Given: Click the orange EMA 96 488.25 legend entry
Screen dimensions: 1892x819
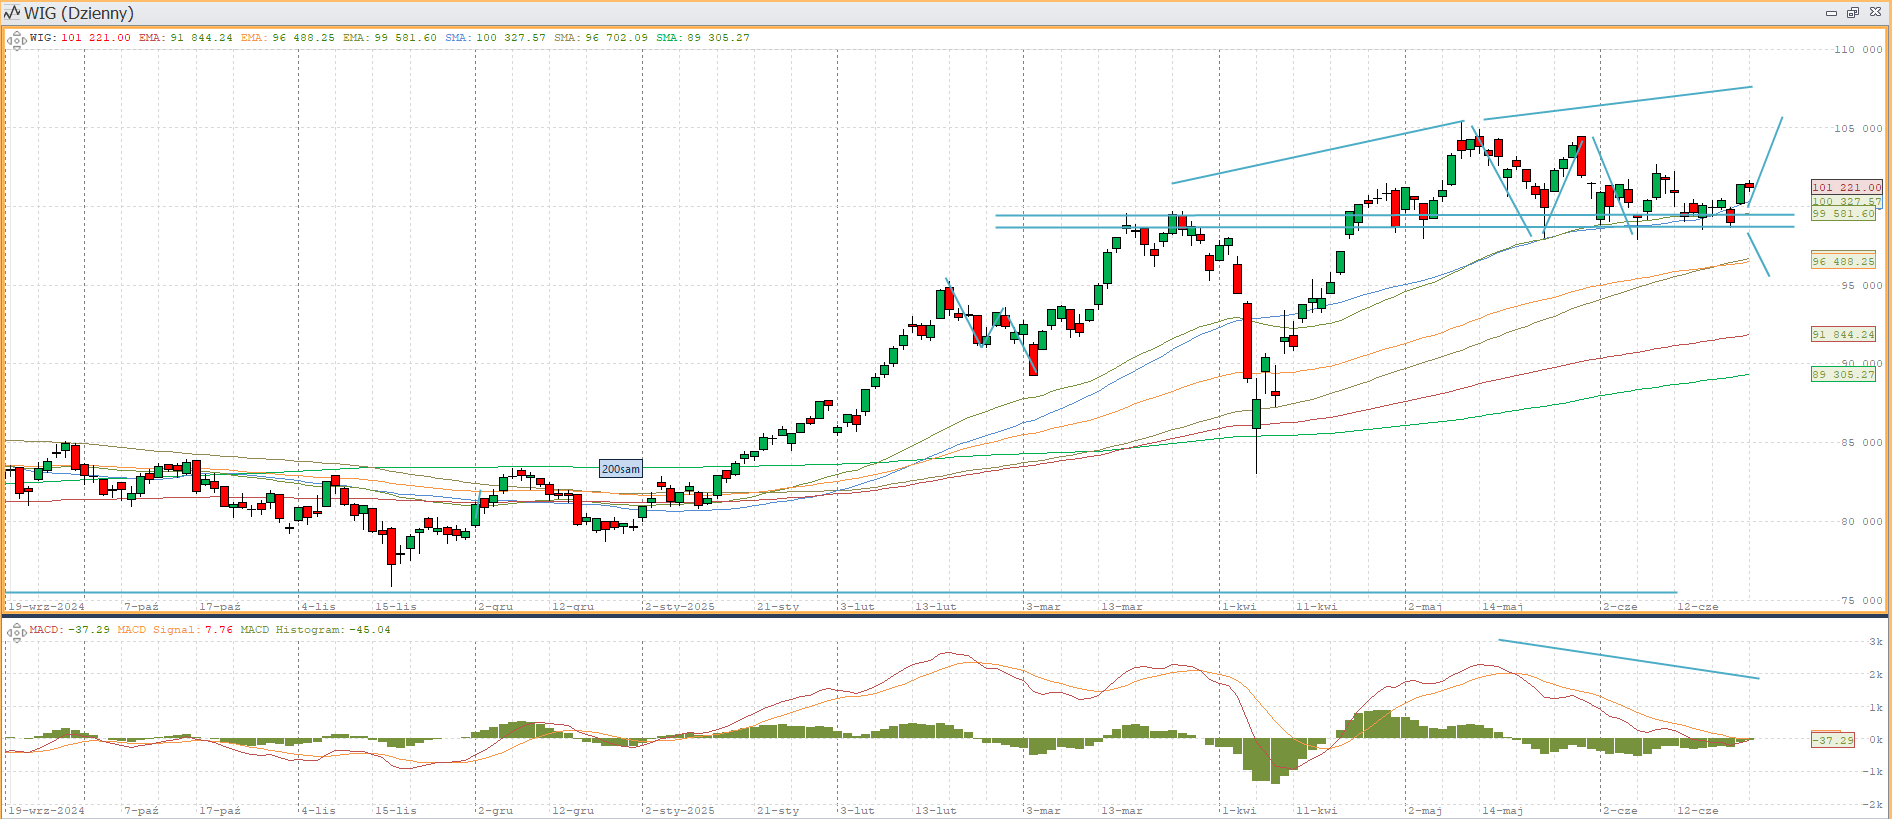Looking at the screenshot, I should 287,38.
